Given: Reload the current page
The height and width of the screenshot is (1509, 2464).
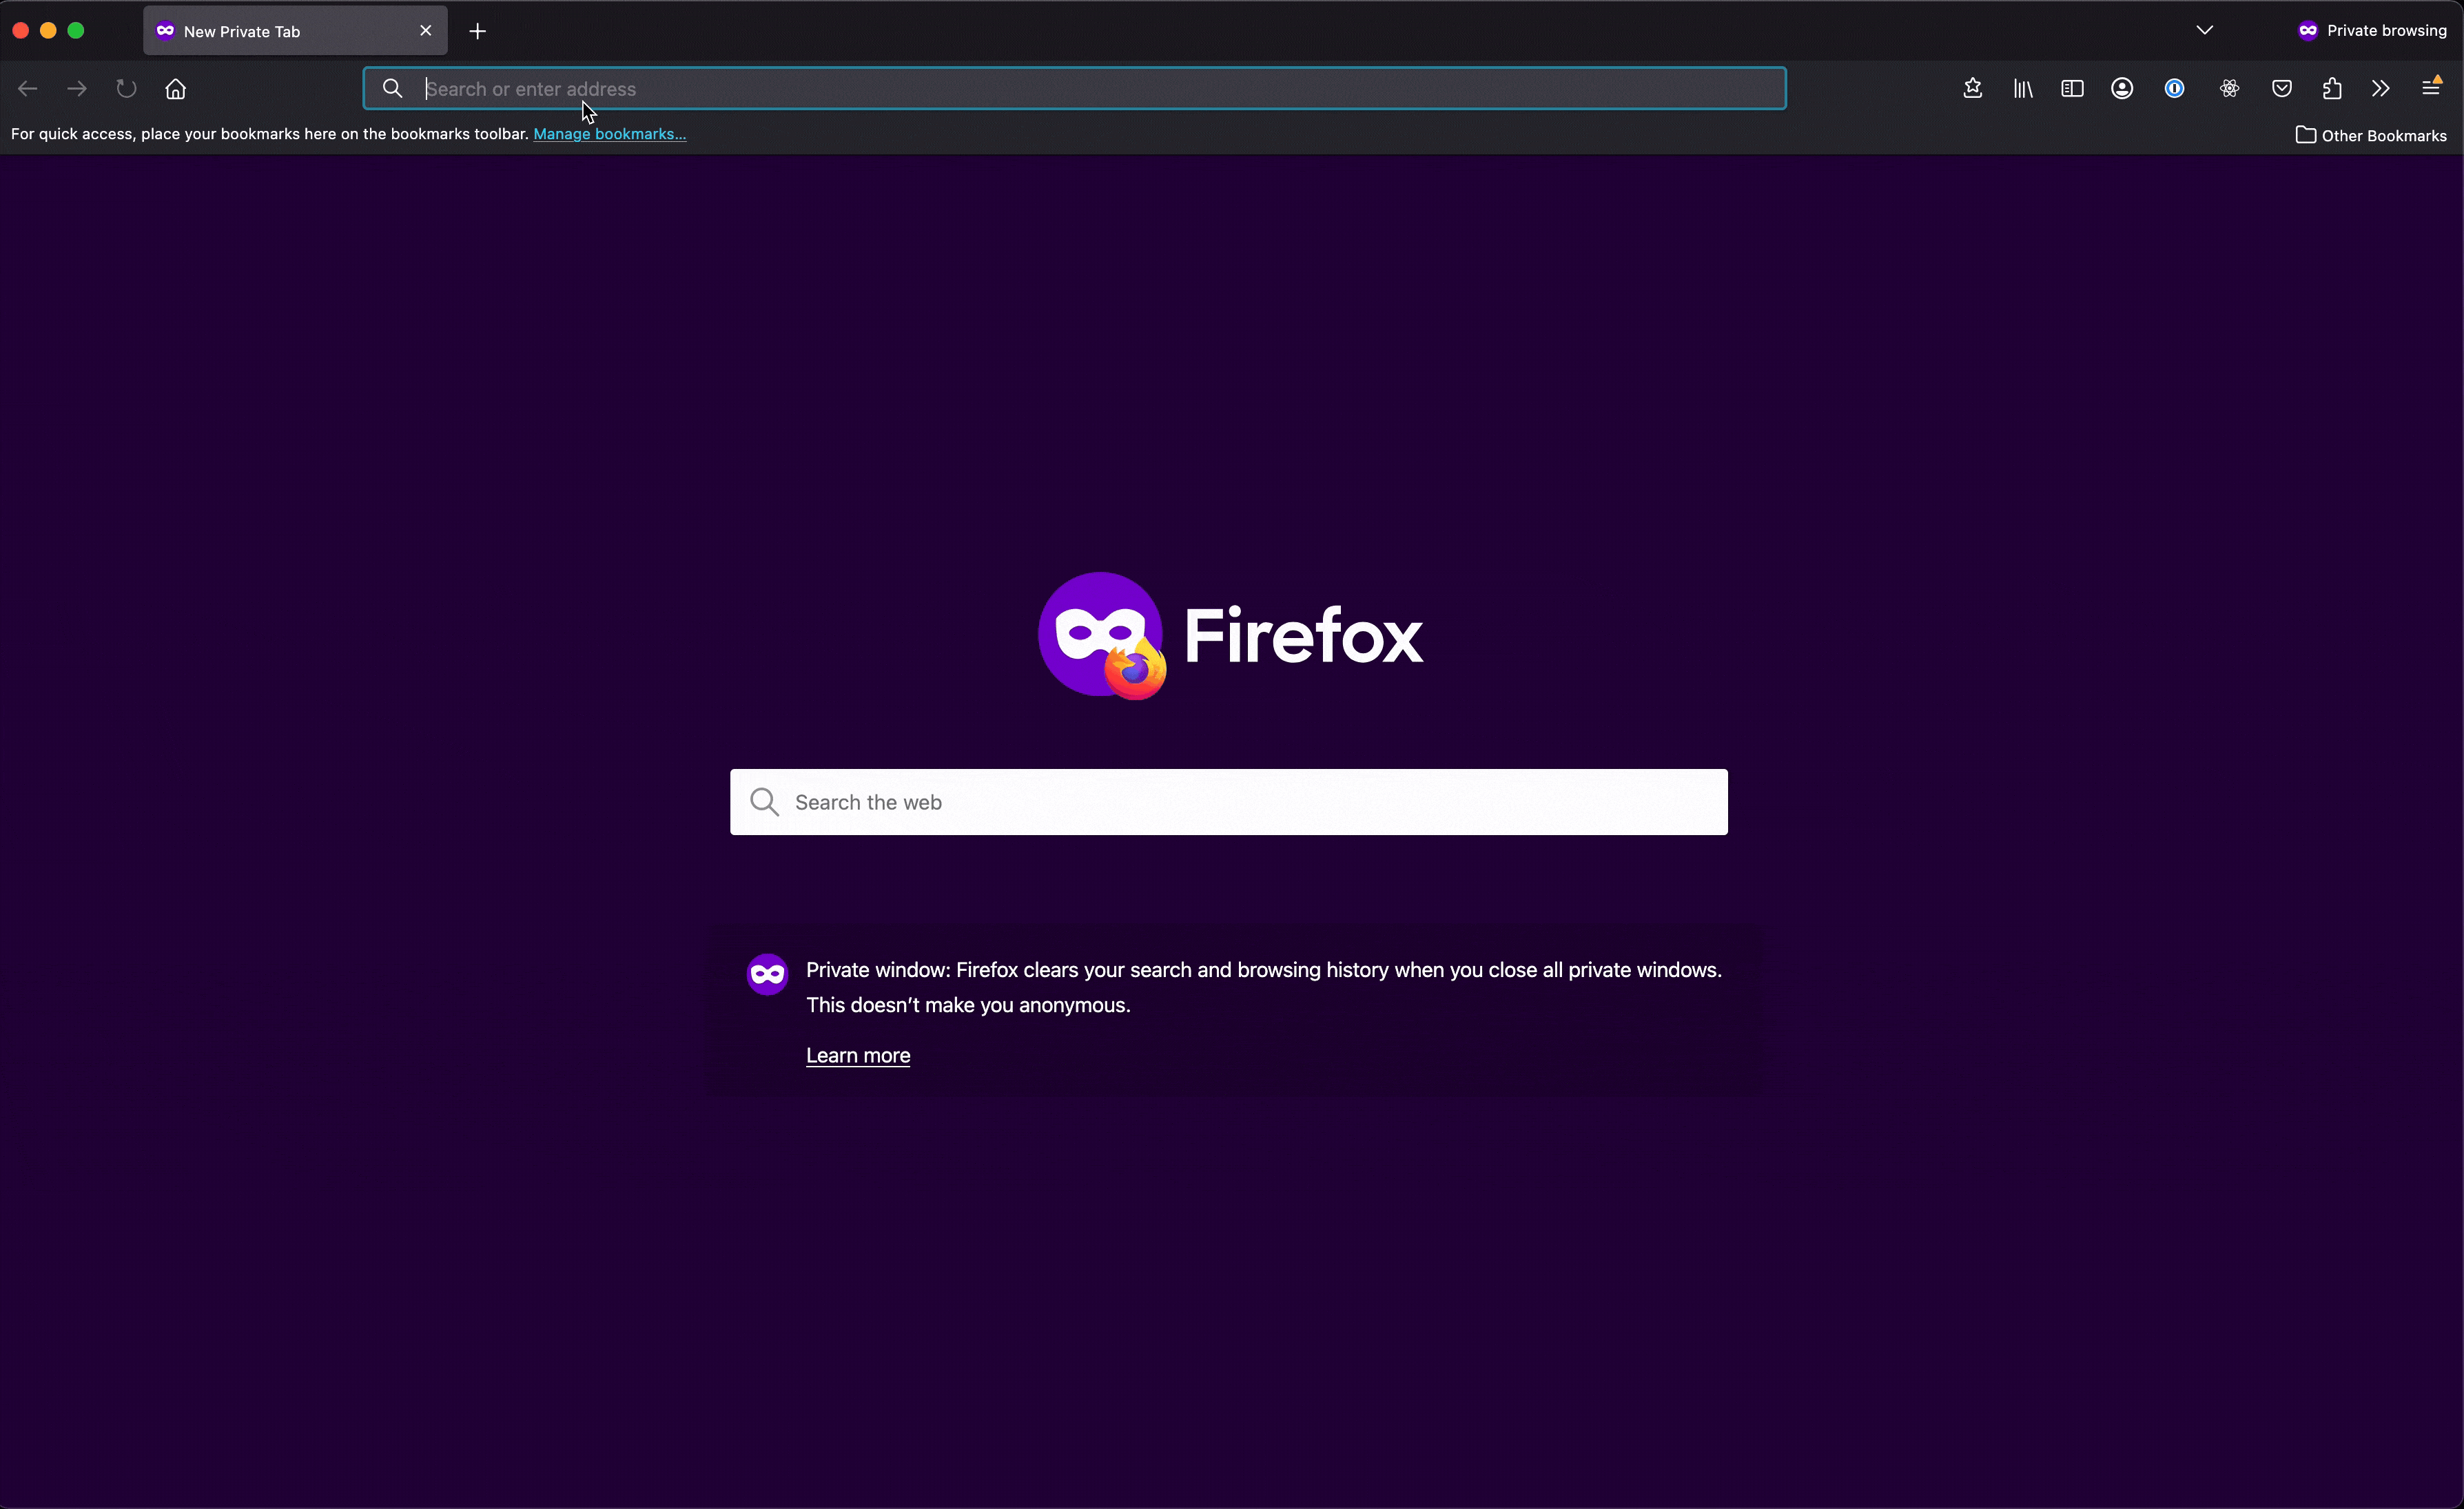Looking at the screenshot, I should click(126, 89).
